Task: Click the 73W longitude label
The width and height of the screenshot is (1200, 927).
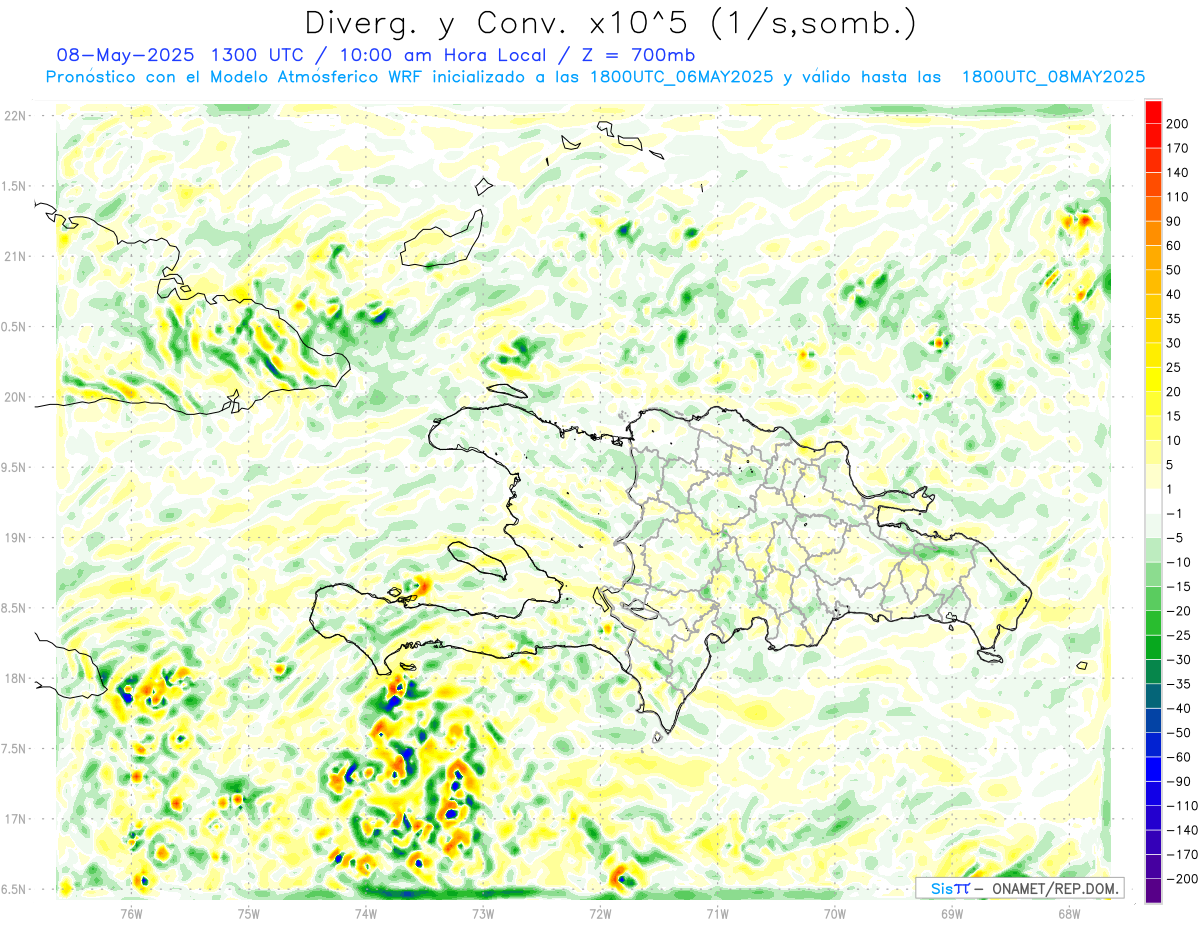Action: [x=483, y=913]
